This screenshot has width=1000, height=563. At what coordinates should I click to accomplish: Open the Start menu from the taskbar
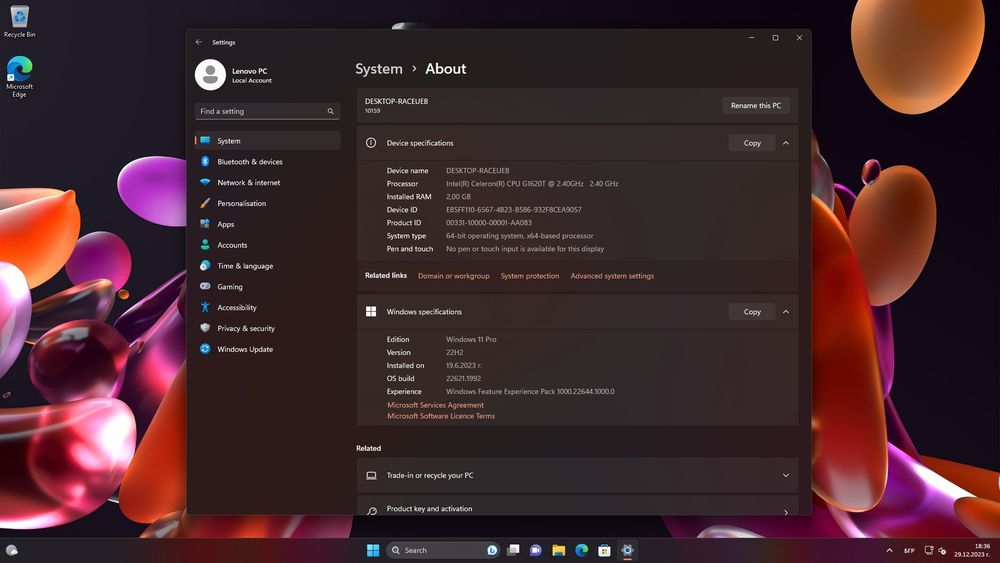pyautogui.click(x=373, y=550)
